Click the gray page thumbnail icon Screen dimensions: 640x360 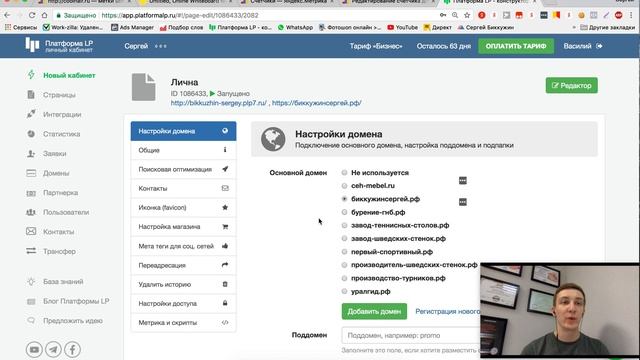[144, 87]
